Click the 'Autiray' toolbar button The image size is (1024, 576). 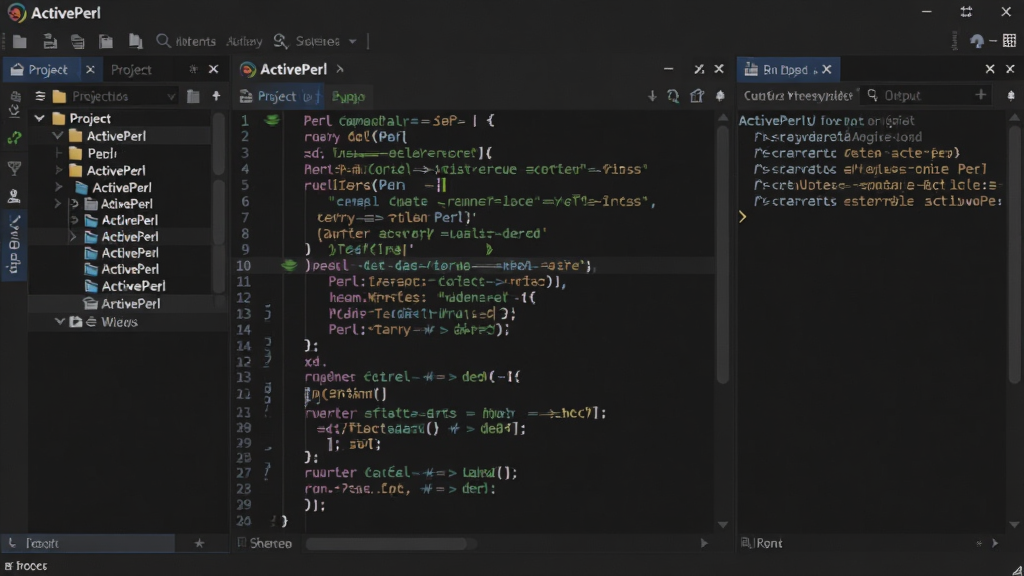[244, 41]
